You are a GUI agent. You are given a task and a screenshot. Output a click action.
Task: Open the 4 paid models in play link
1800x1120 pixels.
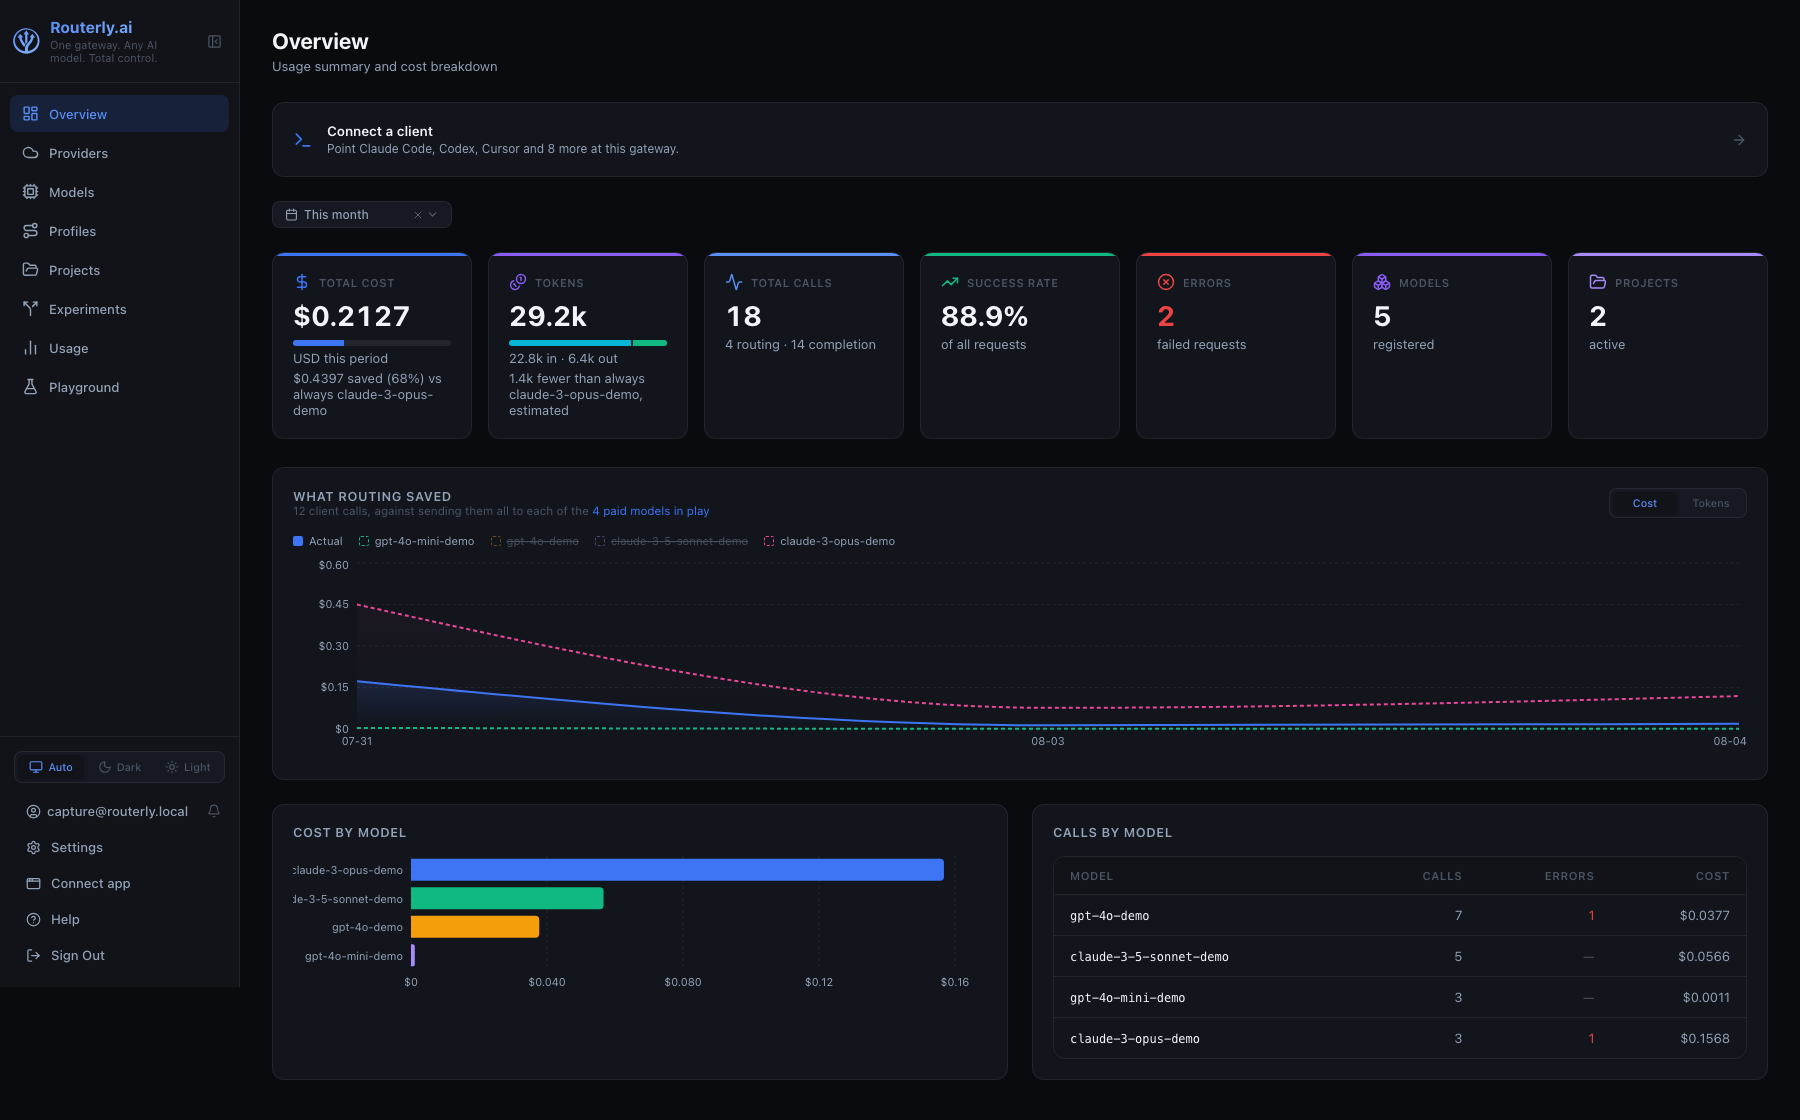pyautogui.click(x=651, y=511)
